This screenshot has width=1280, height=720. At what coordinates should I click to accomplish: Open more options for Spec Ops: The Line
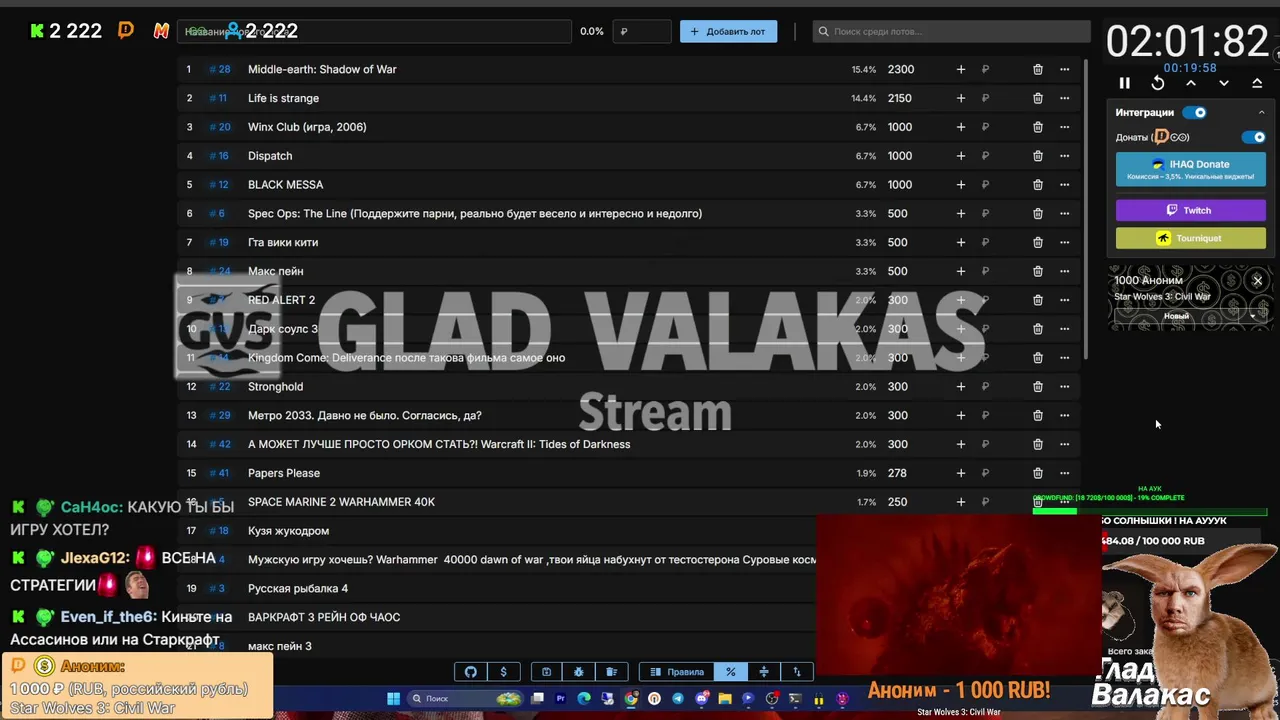1064,213
